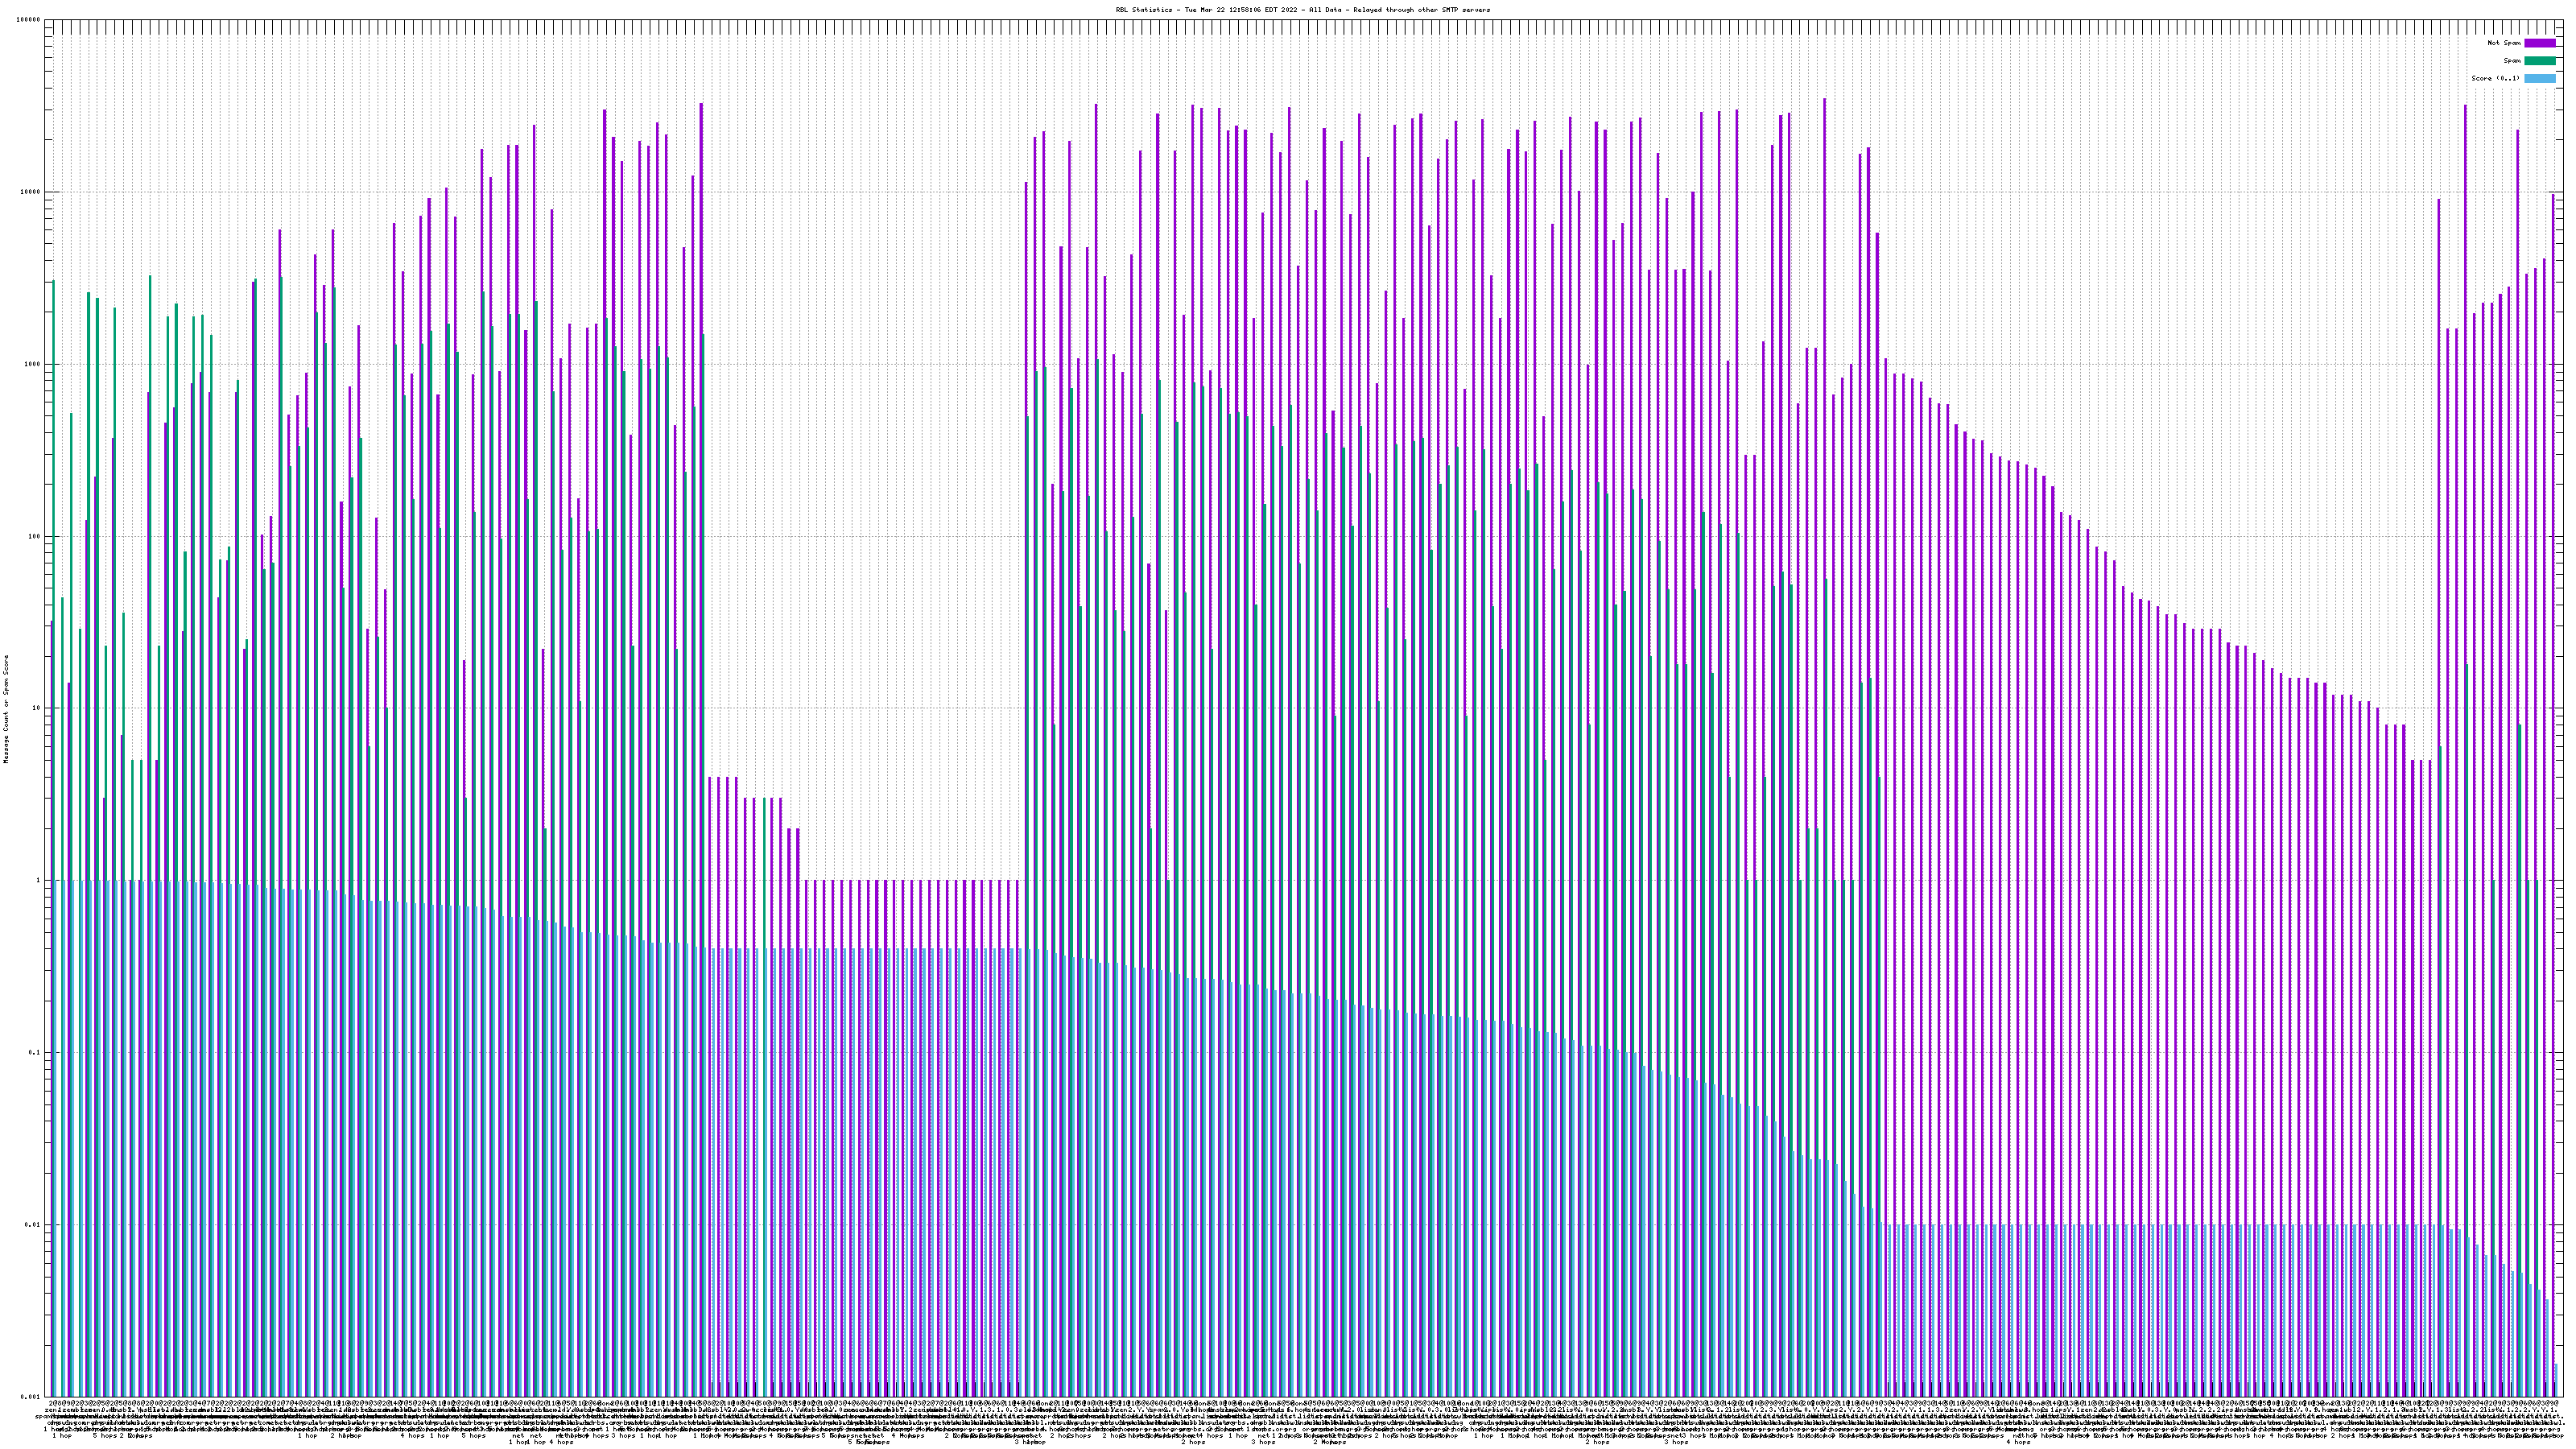Click the RBL Statistics chart title

(1302, 10)
